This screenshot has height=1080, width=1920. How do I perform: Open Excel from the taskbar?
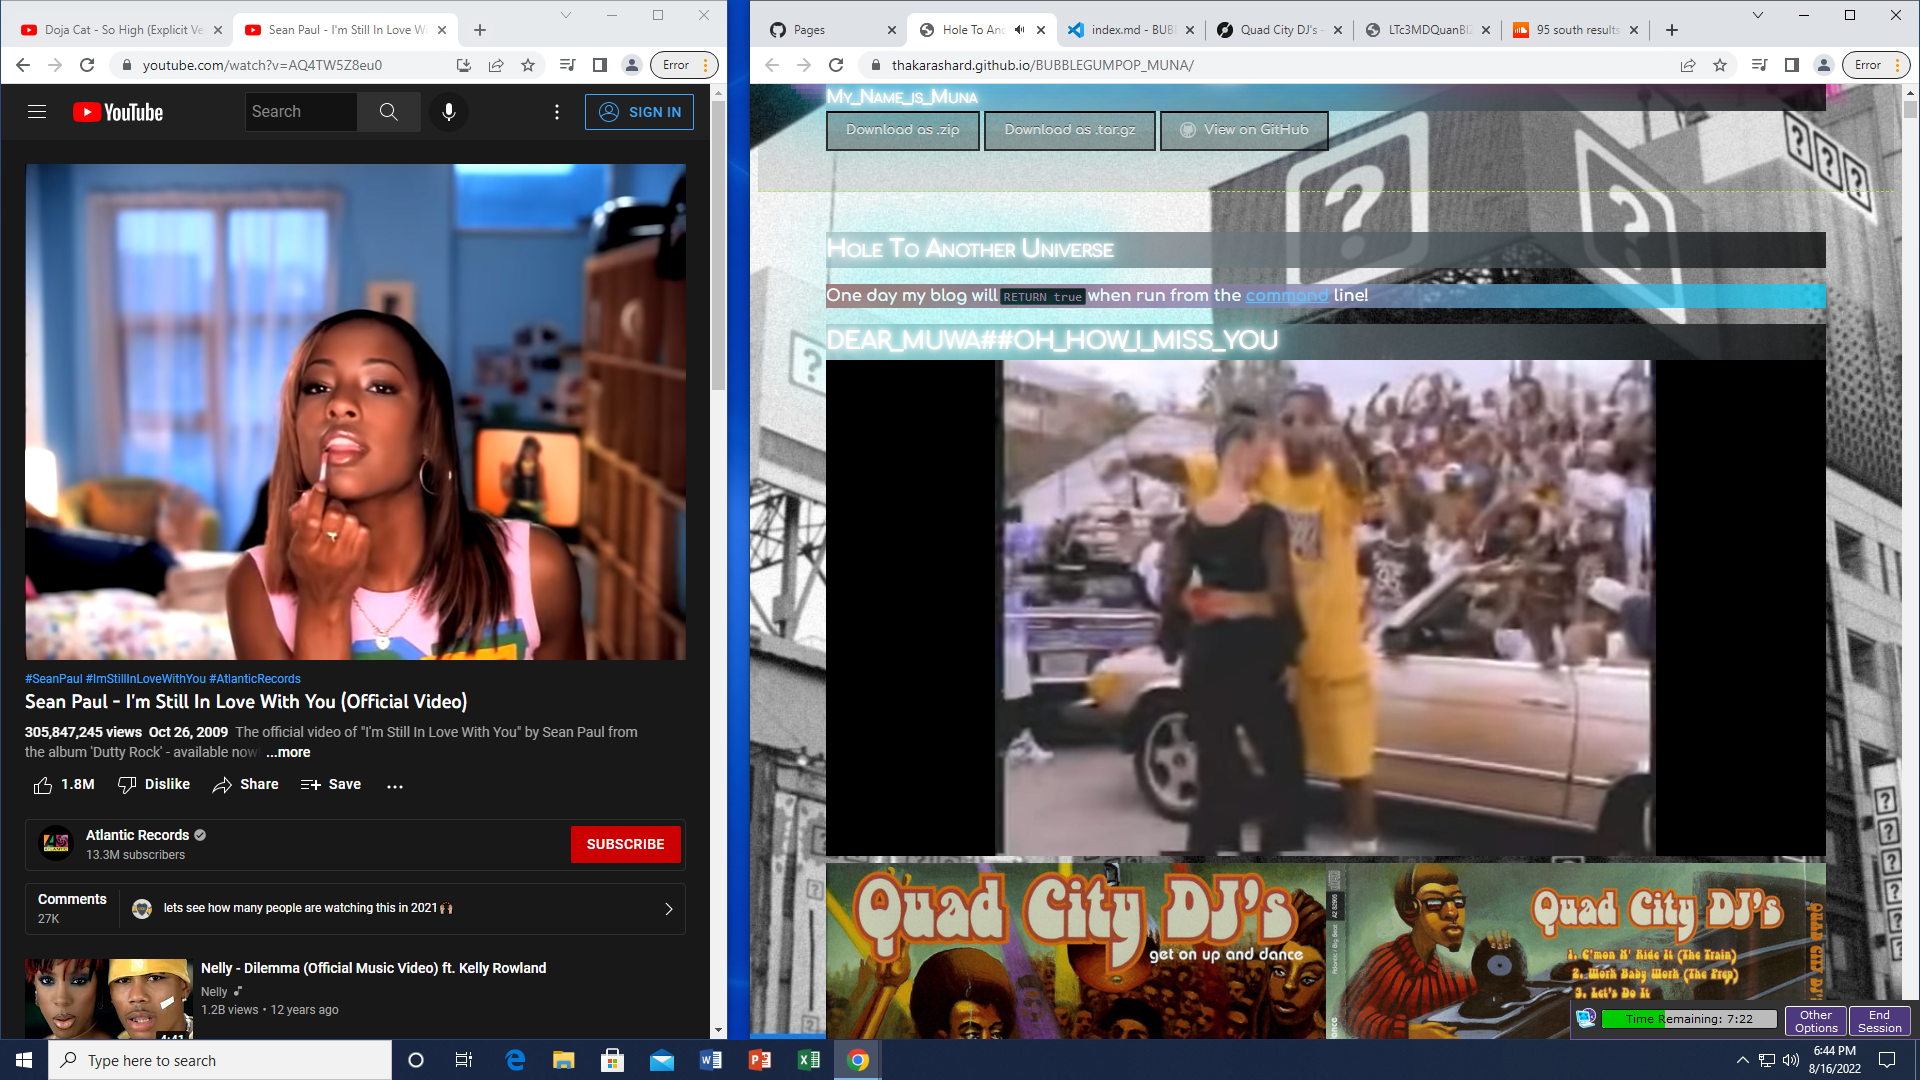click(809, 1060)
